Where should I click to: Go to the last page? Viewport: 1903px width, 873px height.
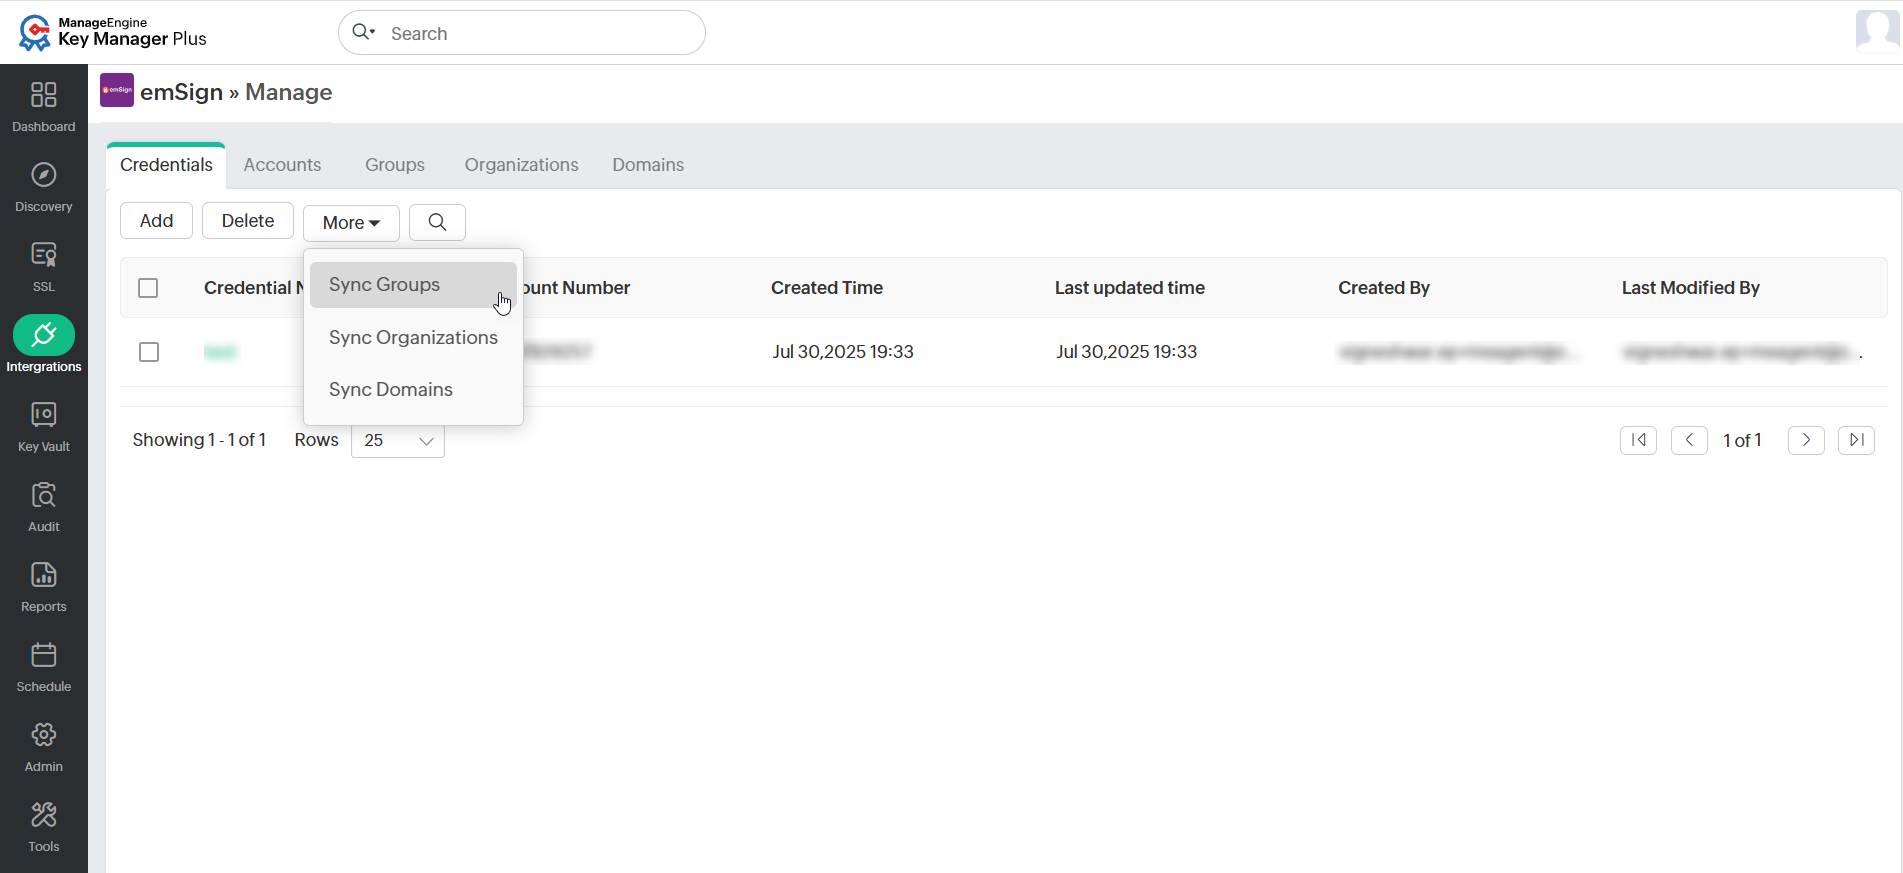coord(1857,440)
